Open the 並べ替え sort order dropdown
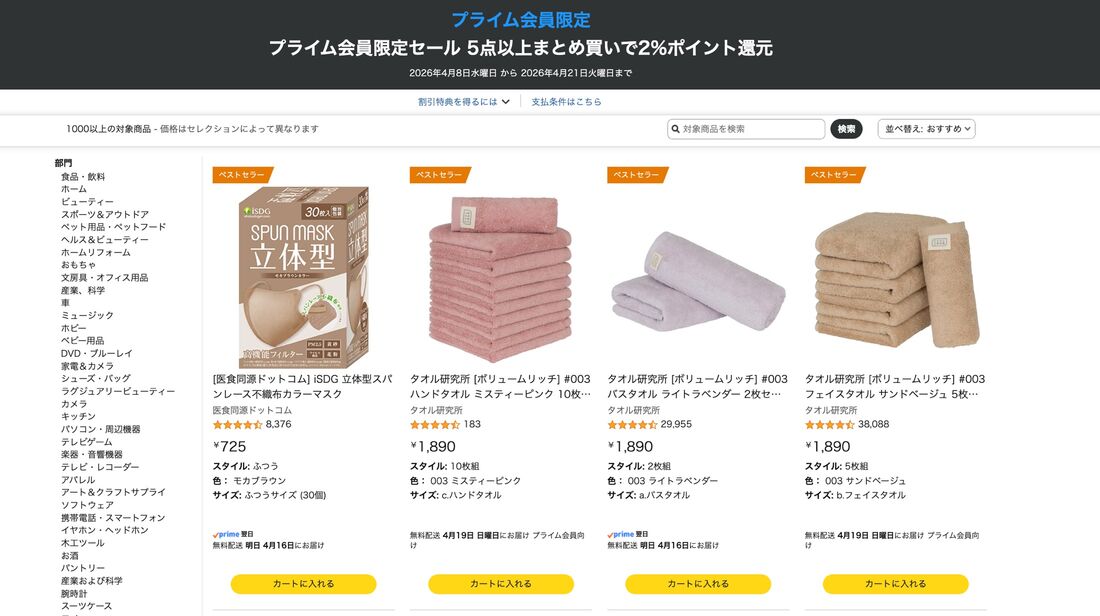1100x616 pixels. (x=925, y=128)
